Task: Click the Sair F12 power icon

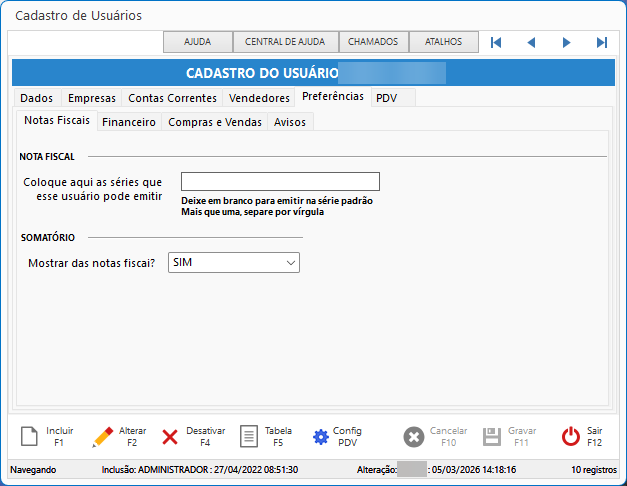Action: coord(571,436)
